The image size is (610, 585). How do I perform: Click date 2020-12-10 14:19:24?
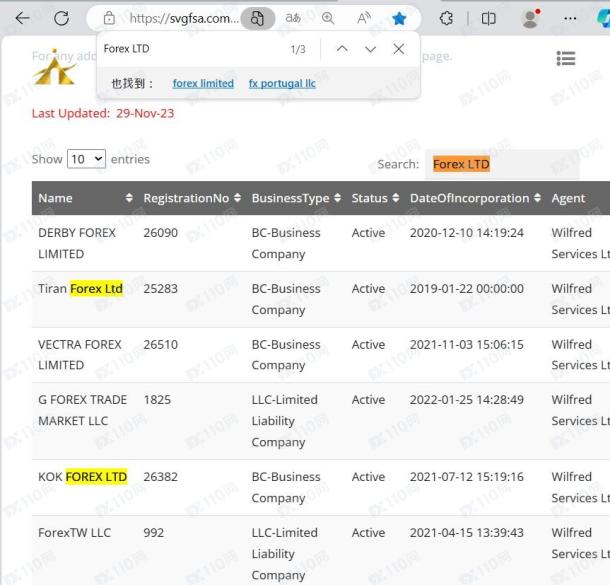coord(466,233)
